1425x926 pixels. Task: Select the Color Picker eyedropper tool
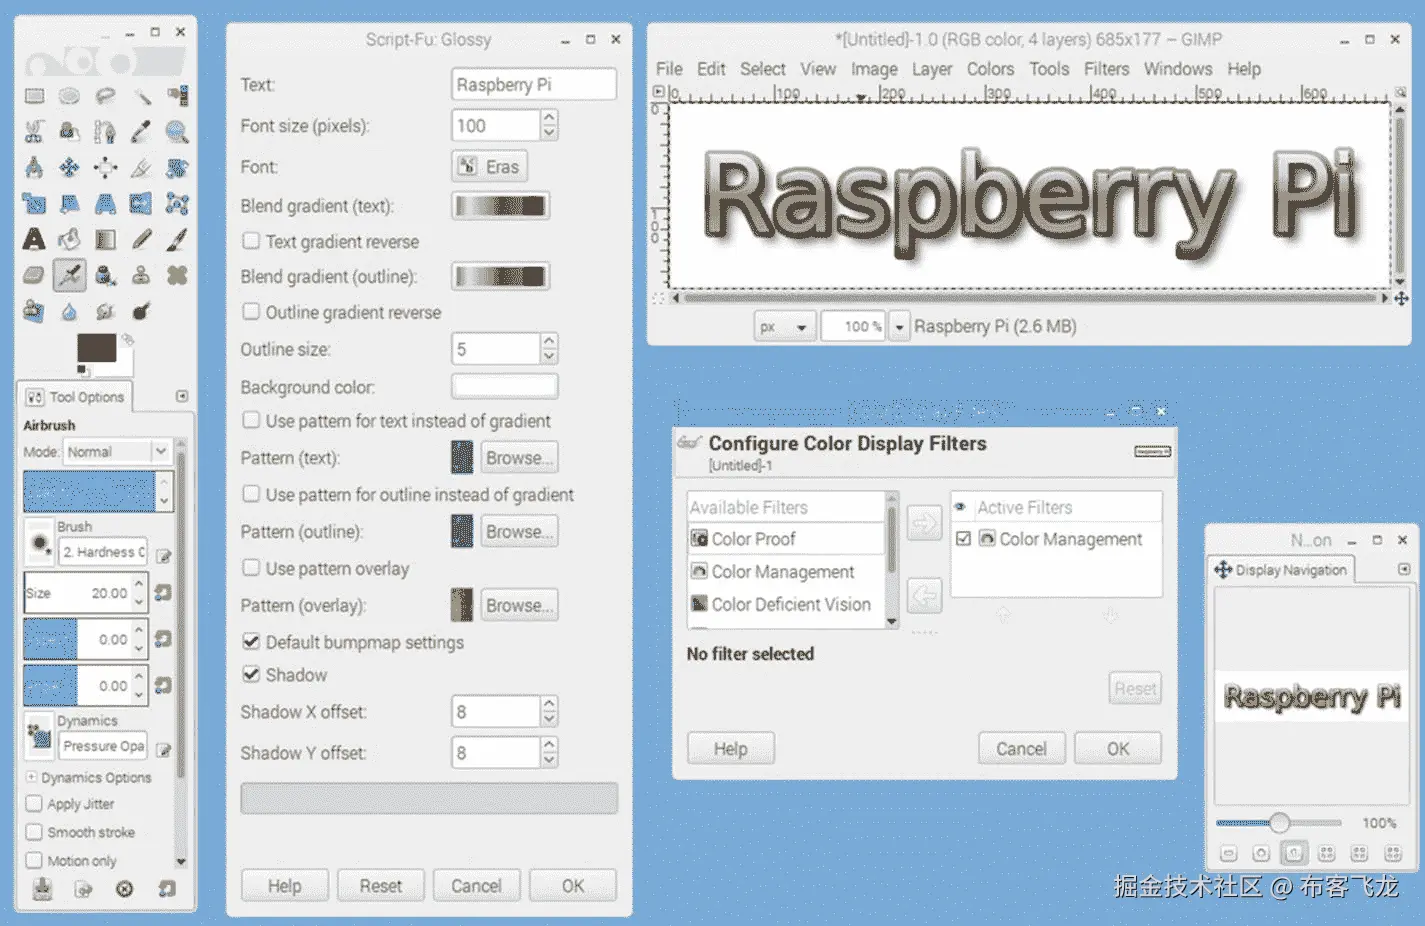point(141,132)
